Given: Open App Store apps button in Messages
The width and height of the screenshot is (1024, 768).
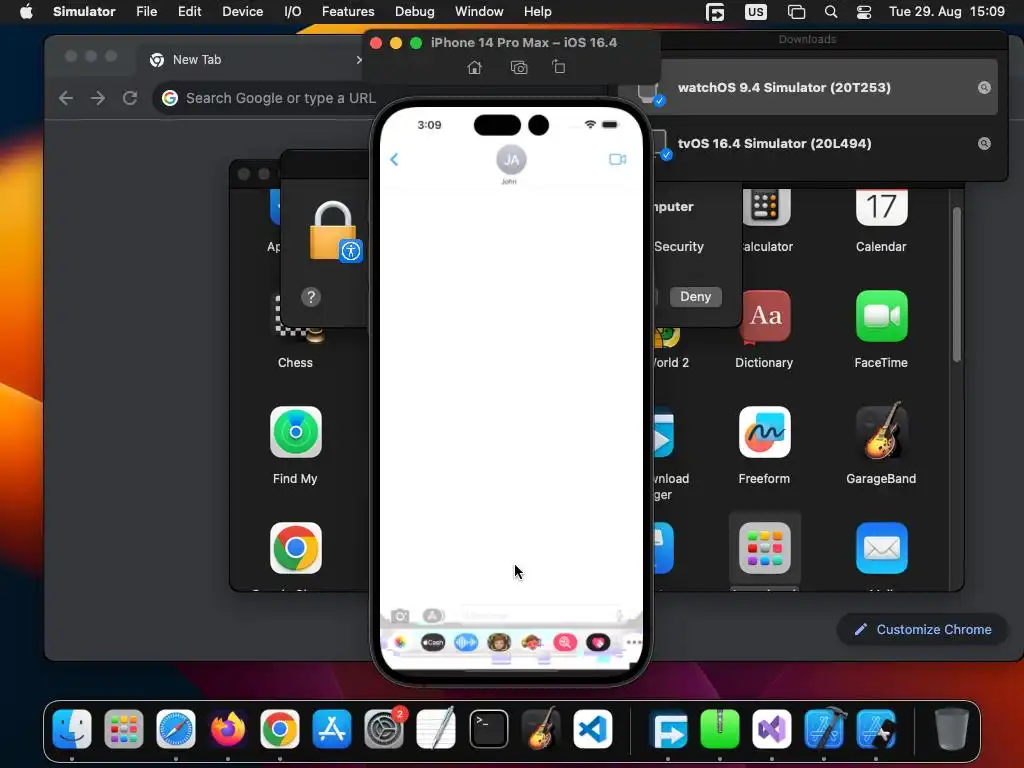Looking at the screenshot, I should click(432, 615).
